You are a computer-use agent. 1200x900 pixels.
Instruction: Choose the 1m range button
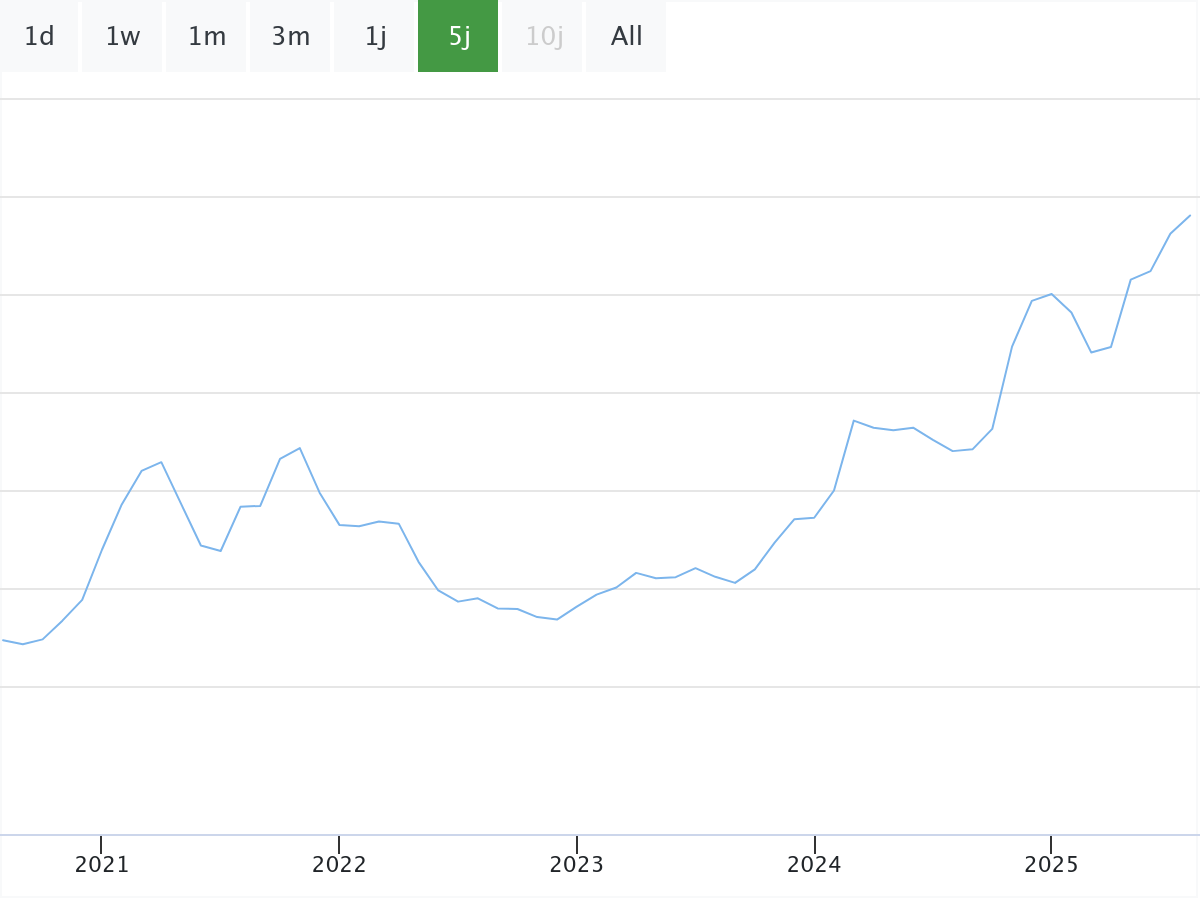click(207, 37)
